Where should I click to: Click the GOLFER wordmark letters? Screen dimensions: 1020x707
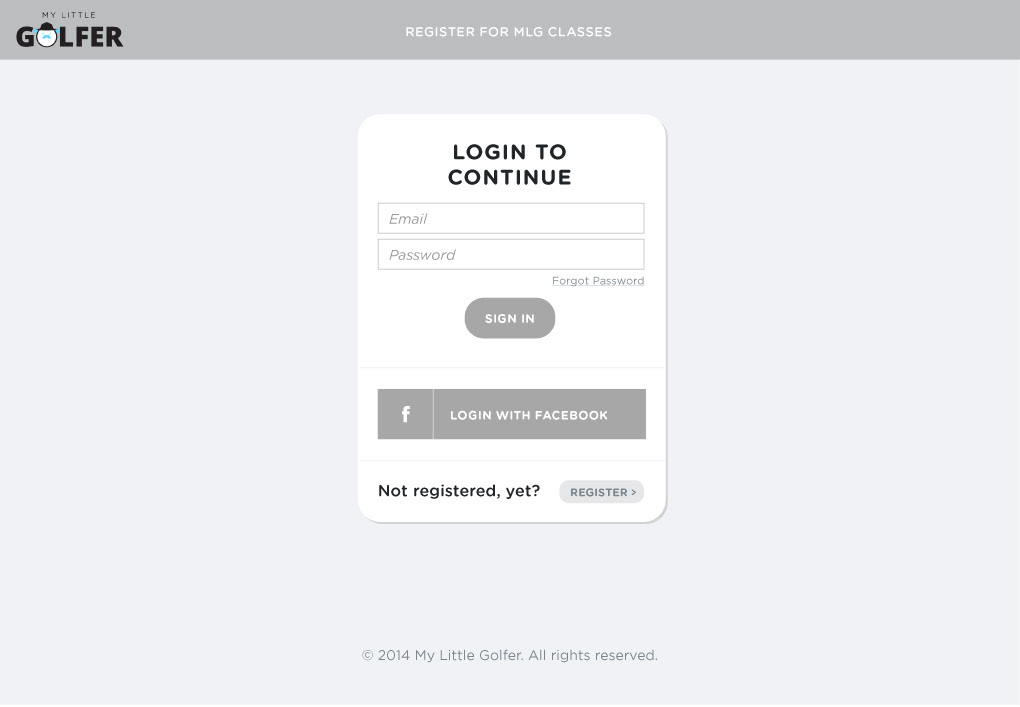pos(70,36)
